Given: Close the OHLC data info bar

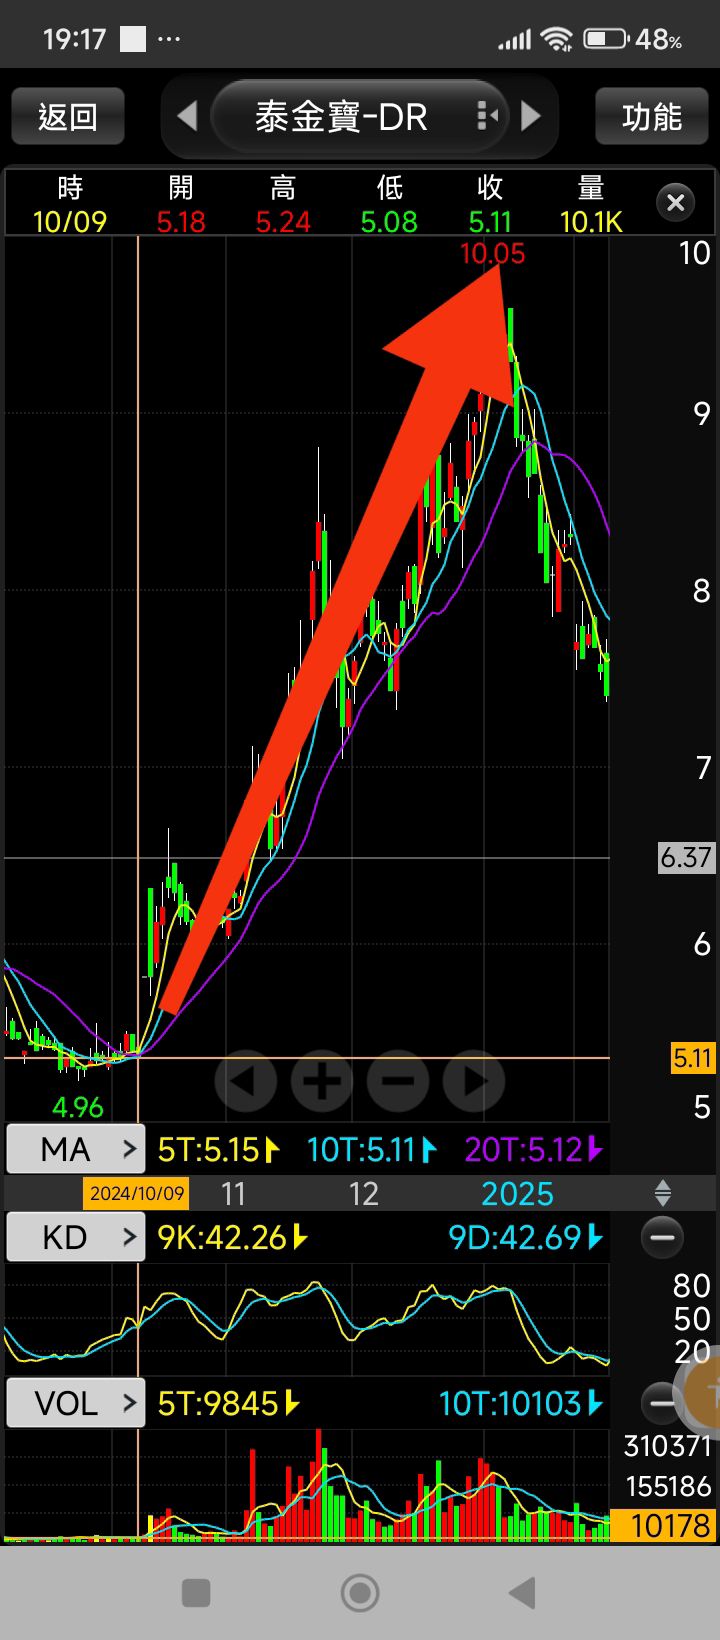Looking at the screenshot, I should click(x=675, y=203).
